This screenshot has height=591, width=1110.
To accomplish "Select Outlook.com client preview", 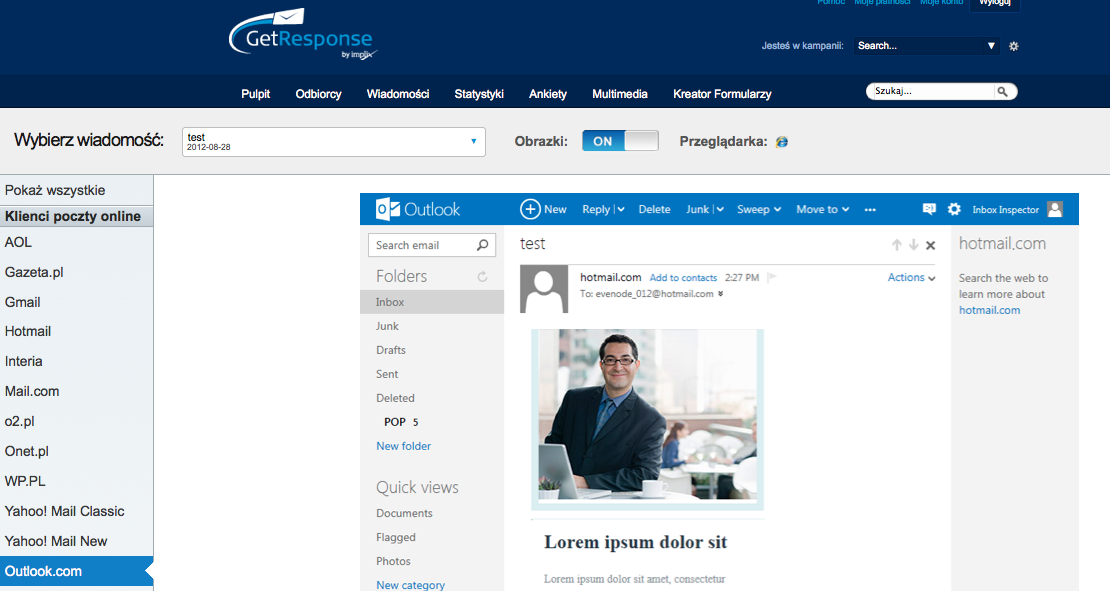I will 76,571.
